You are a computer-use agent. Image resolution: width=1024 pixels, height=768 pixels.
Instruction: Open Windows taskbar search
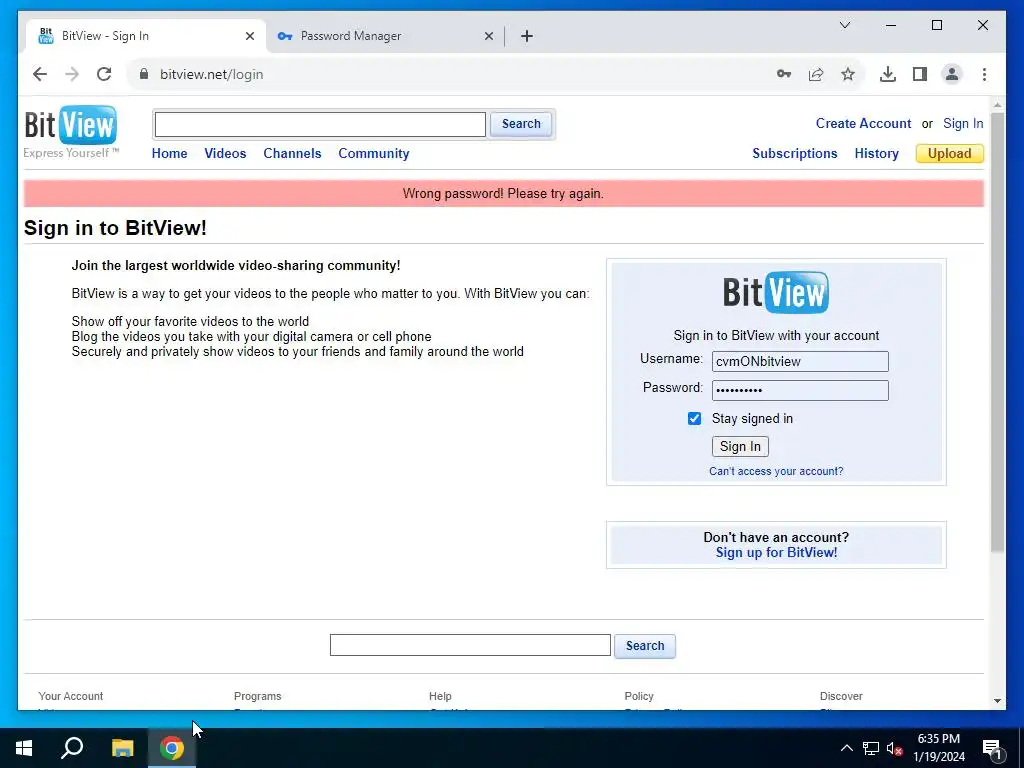[72, 748]
